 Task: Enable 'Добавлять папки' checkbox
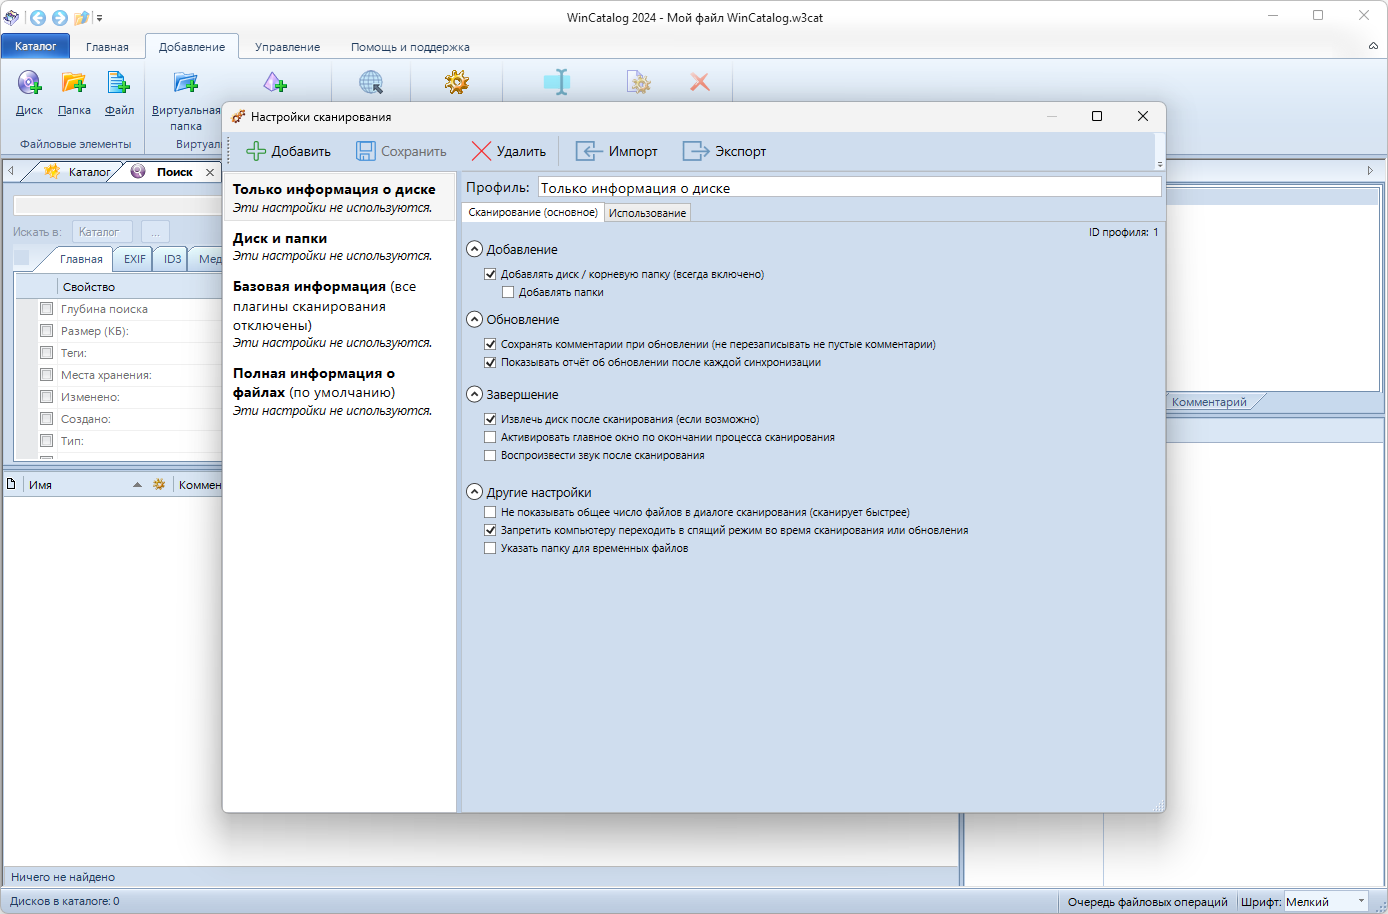point(508,292)
